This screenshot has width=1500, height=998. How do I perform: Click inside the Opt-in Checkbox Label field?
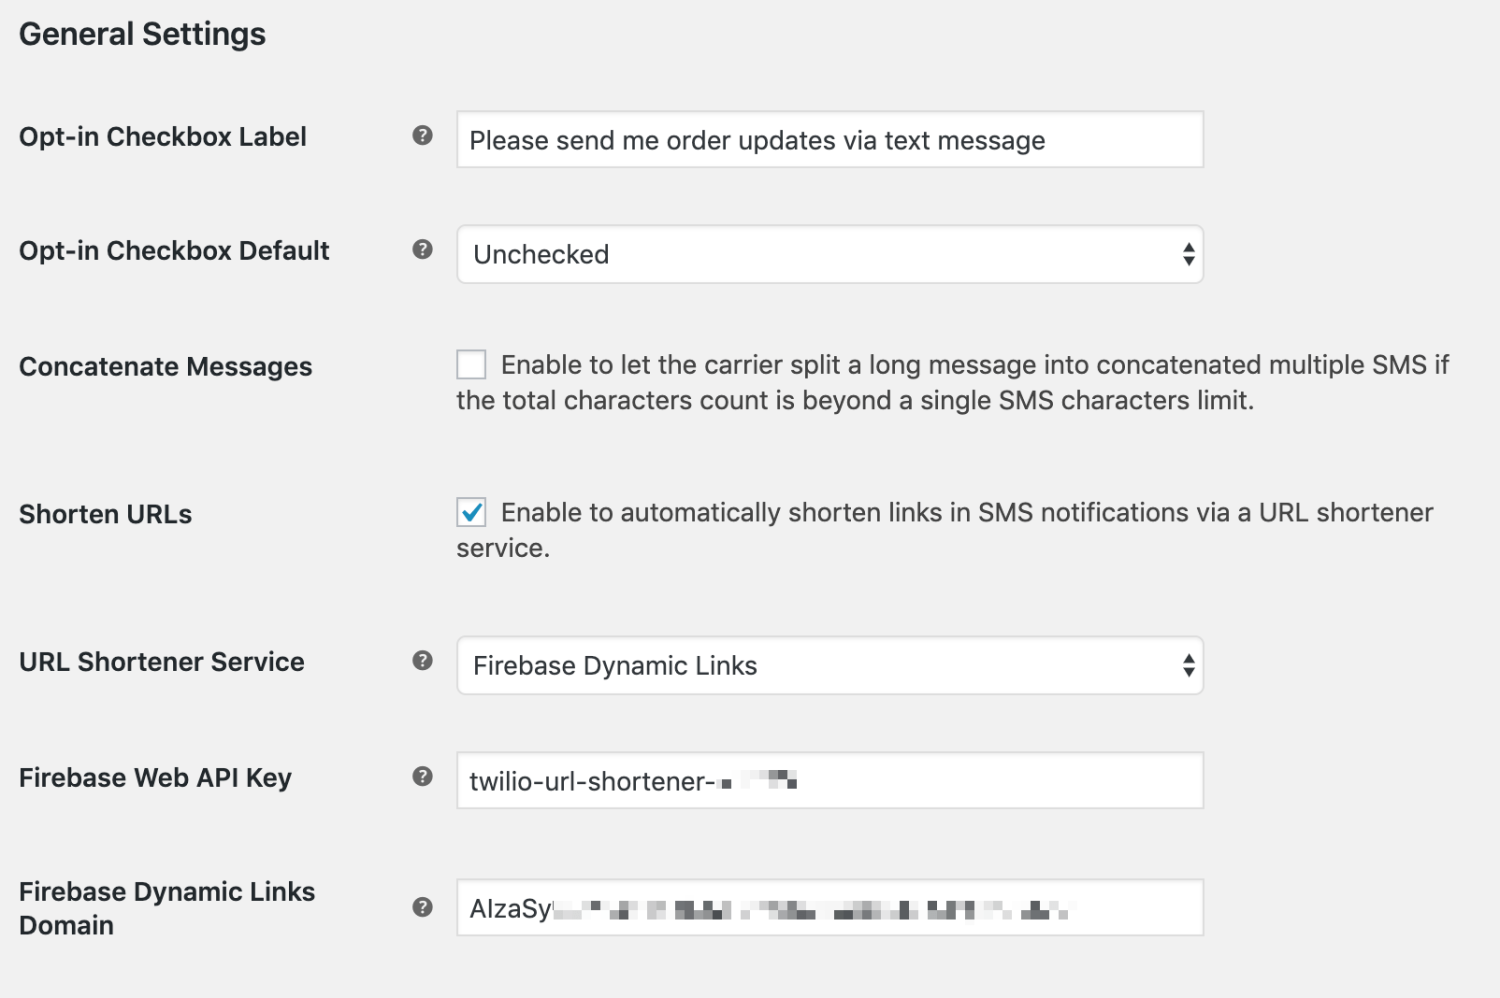pos(828,140)
